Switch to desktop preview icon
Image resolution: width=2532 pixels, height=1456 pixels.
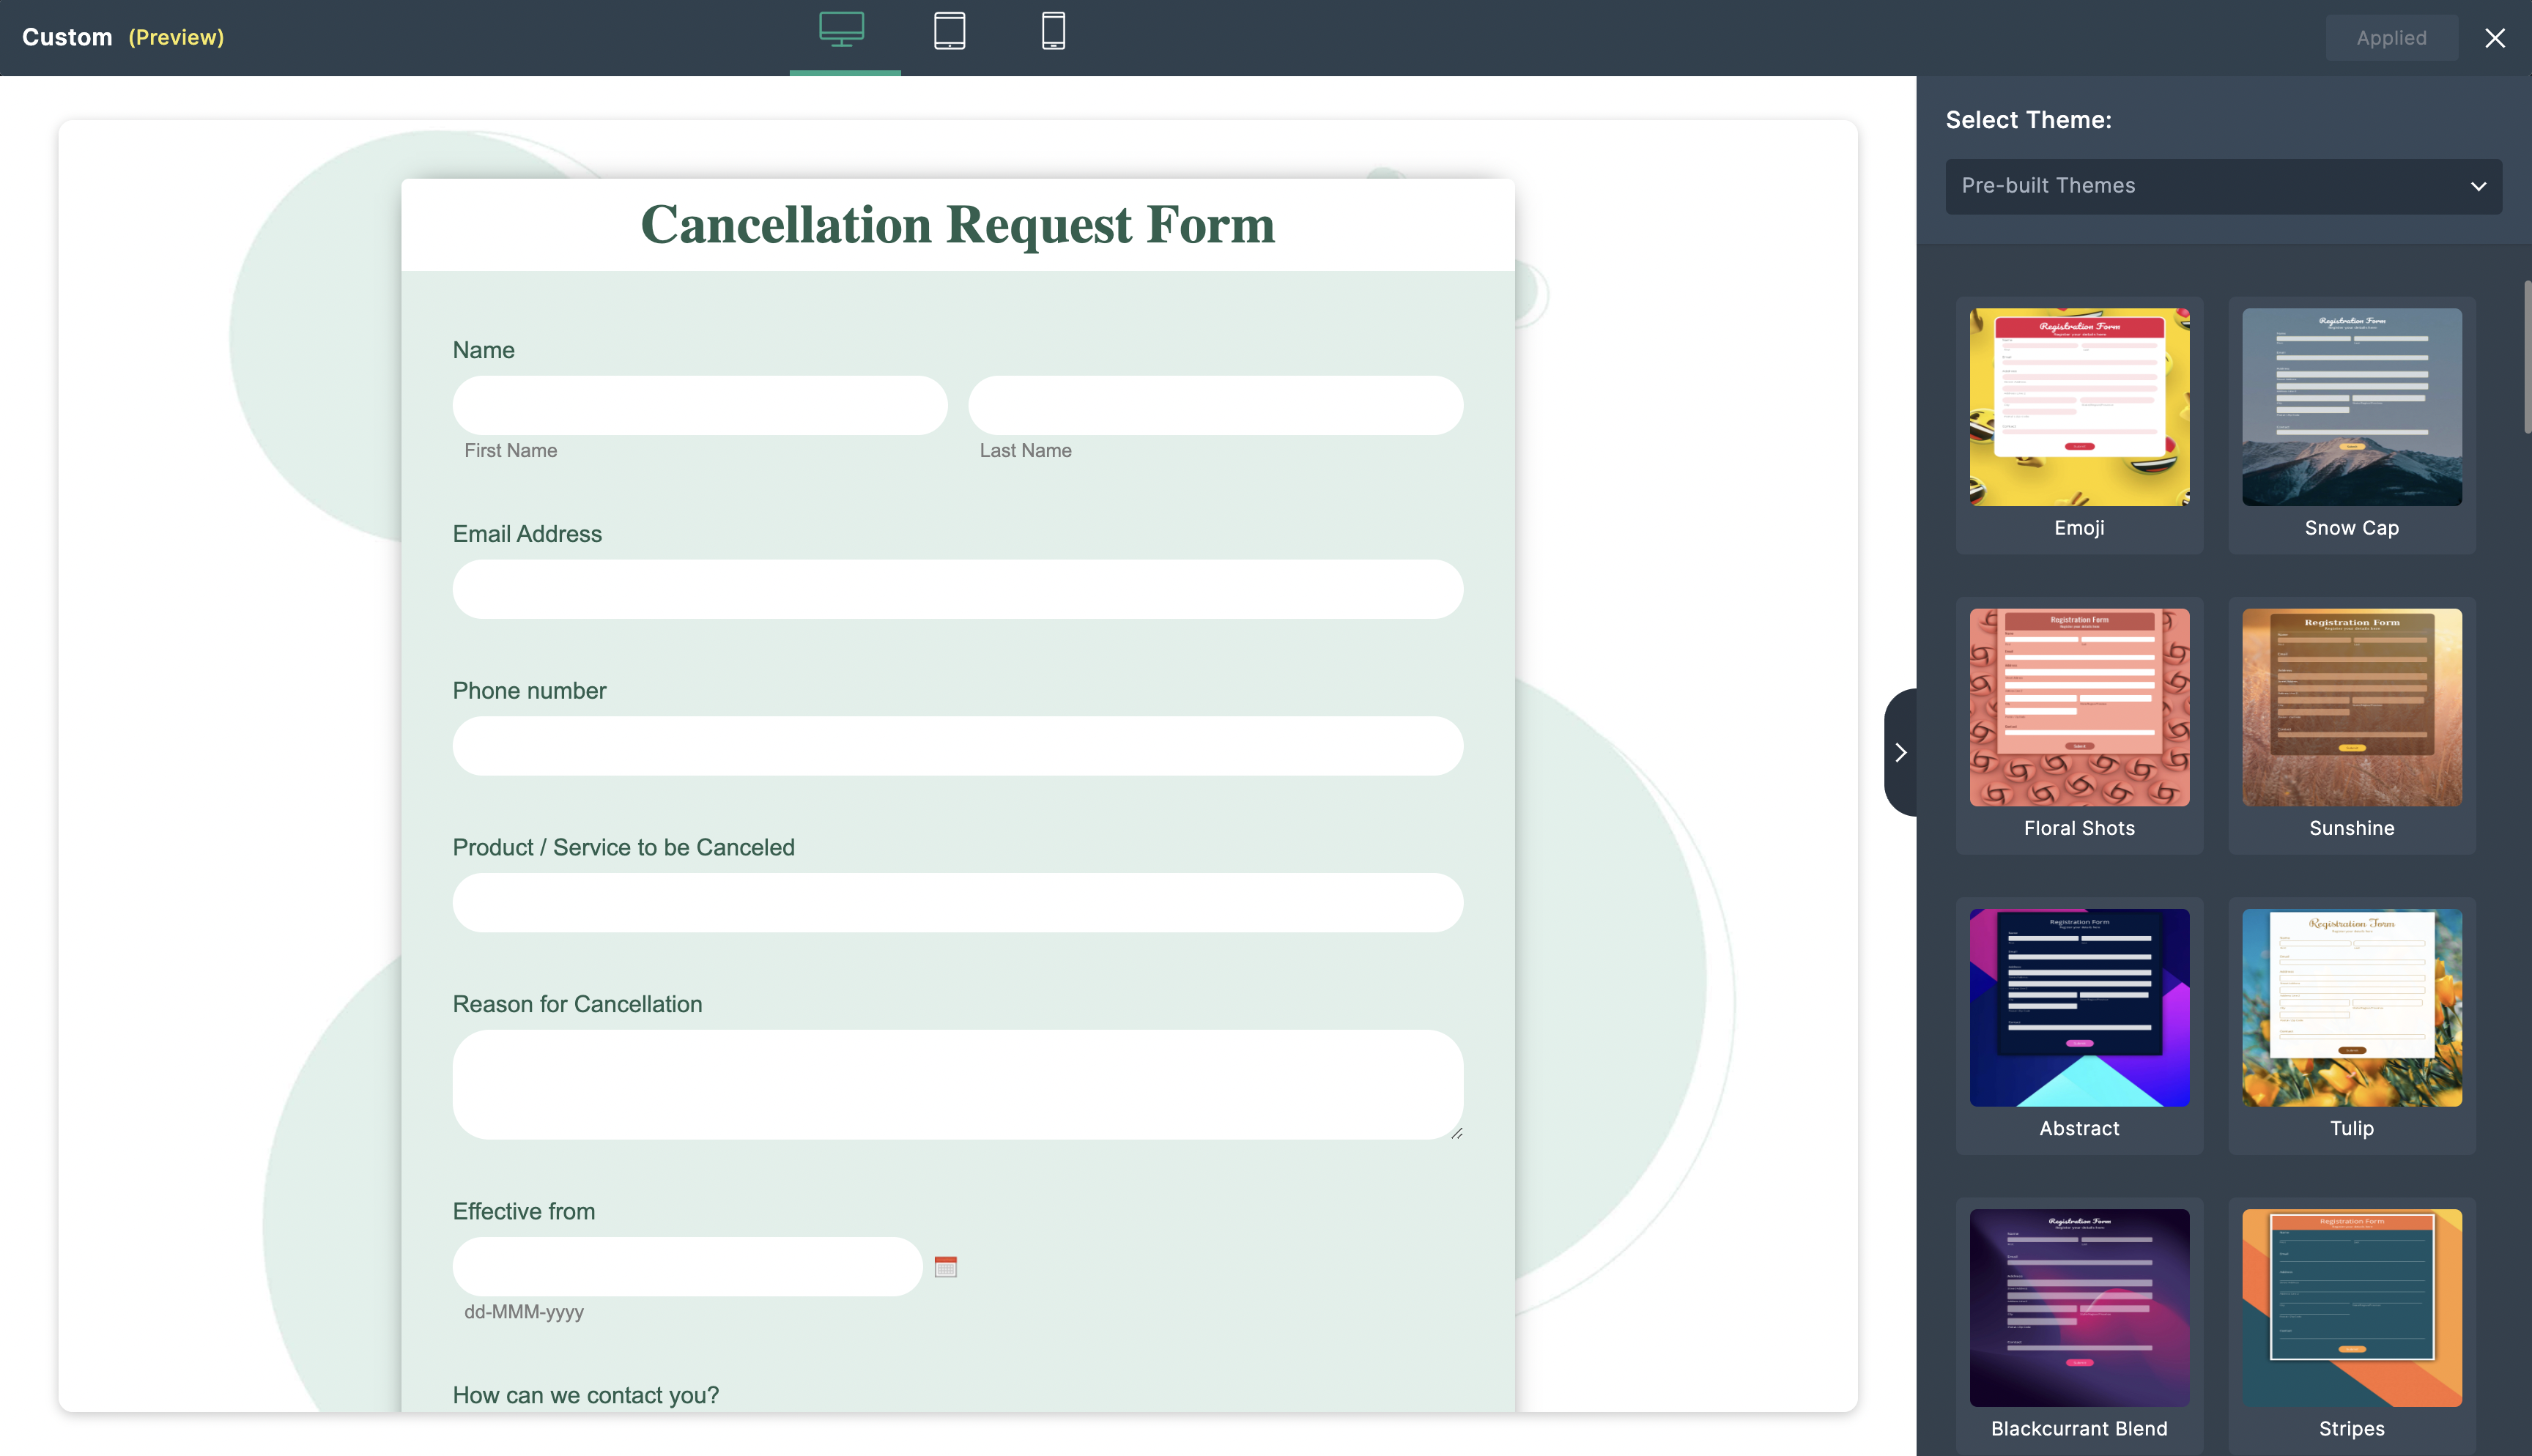842,30
